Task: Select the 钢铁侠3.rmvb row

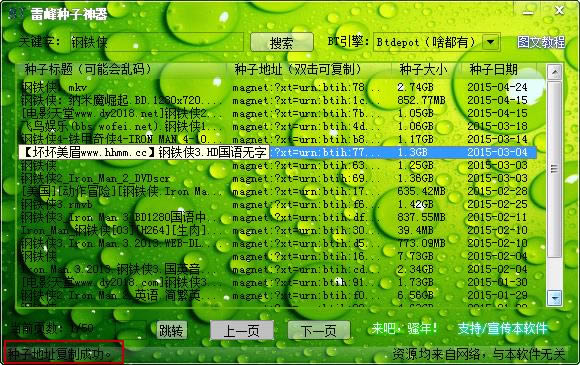Action: (276, 205)
